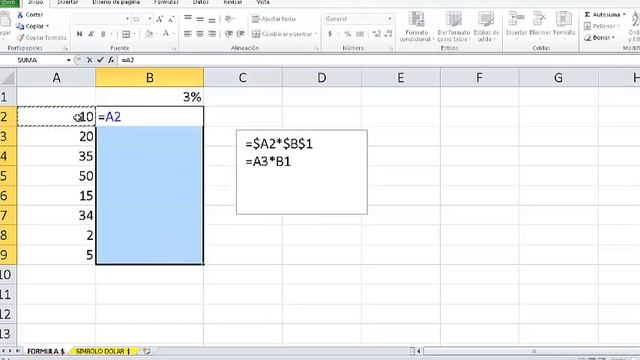Image resolution: width=640 pixels, height=360 pixels.
Task: Toggle underline S formatting
Action: (x=103, y=34)
